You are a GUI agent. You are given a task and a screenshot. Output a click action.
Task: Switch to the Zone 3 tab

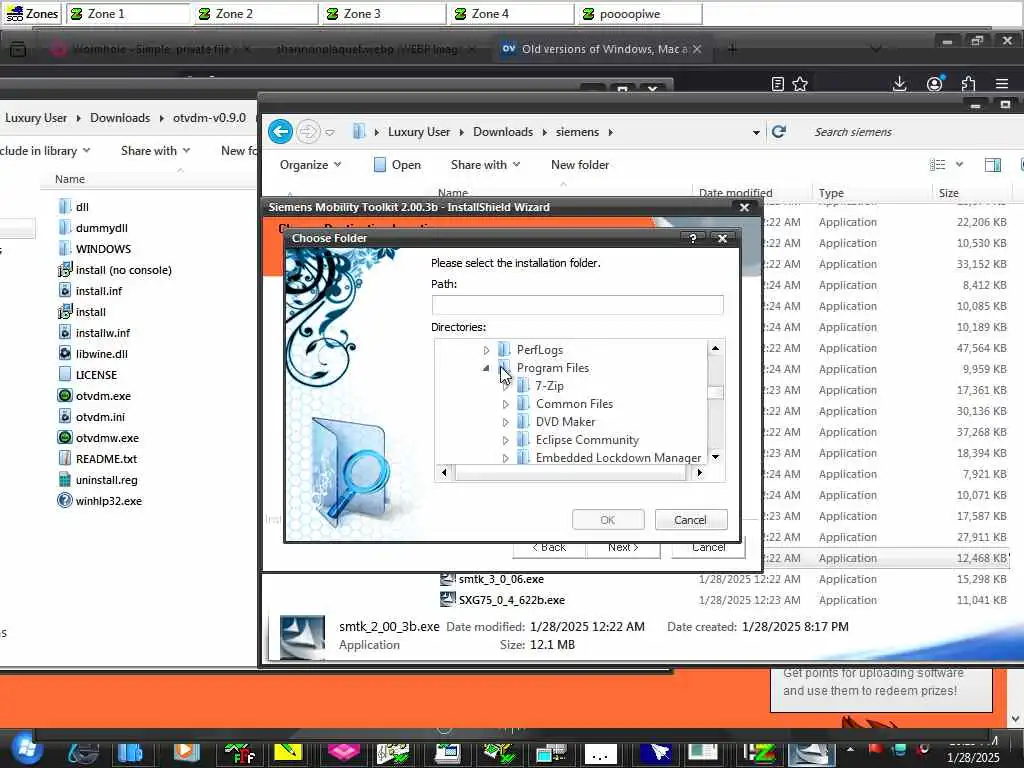(x=385, y=14)
